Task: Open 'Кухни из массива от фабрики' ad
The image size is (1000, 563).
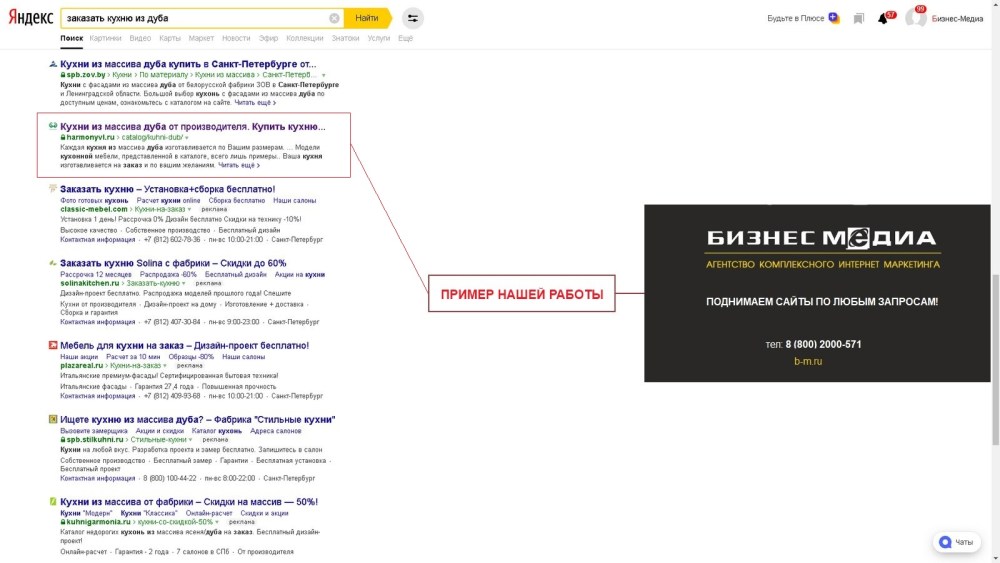Action: pyautogui.click(x=189, y=501)
